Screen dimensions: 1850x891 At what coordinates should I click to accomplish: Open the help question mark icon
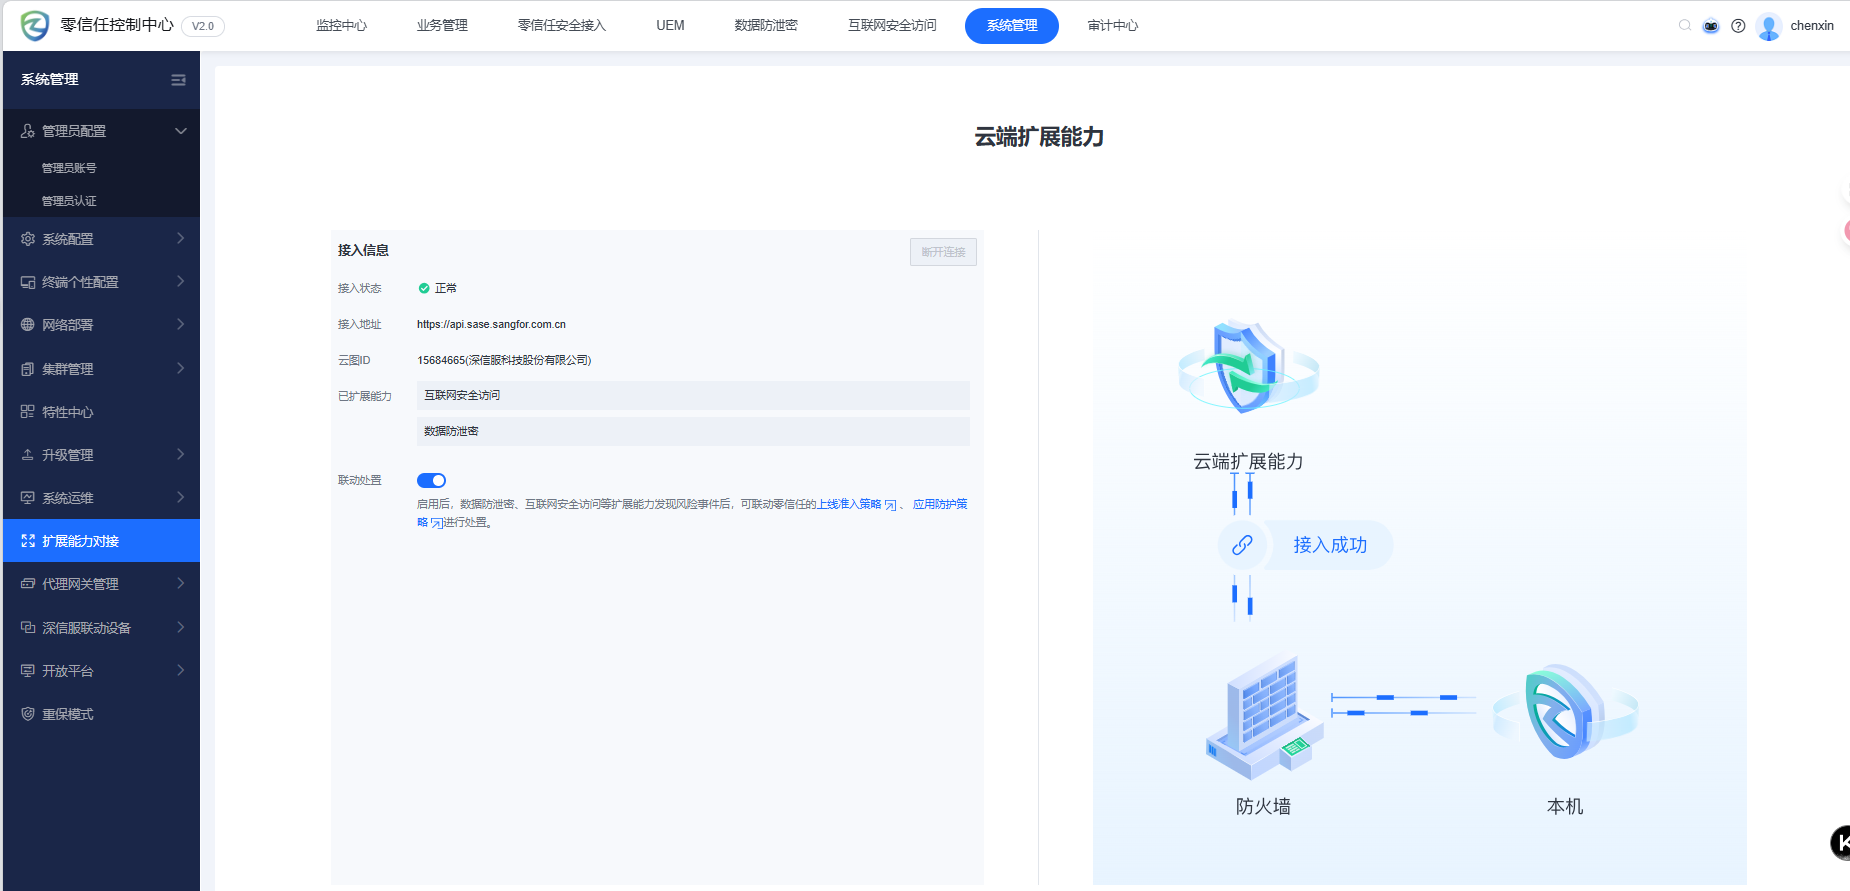coord(1738,26)
